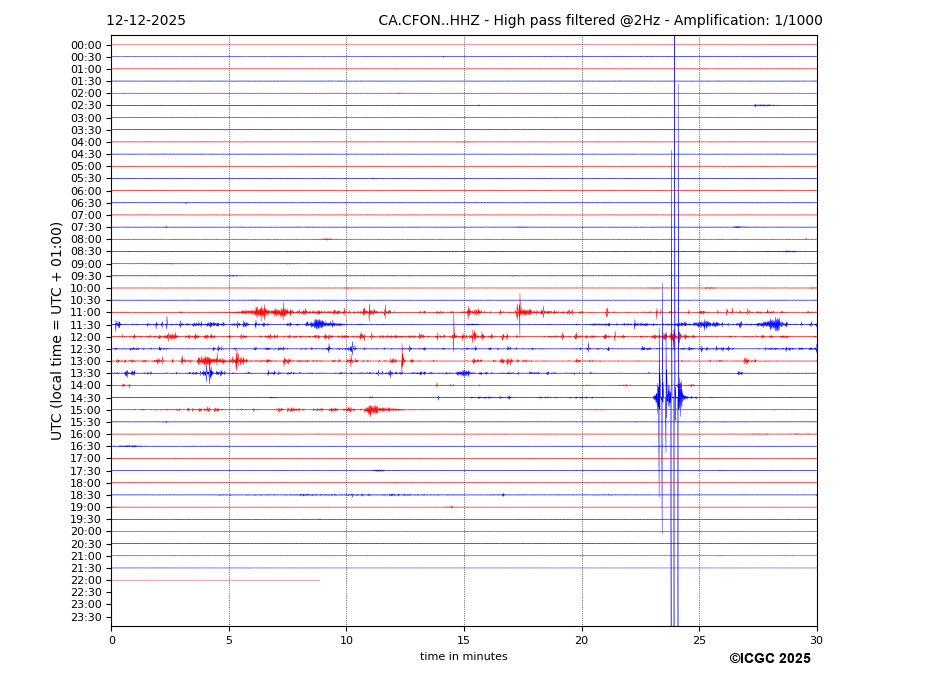Click the red spike near minute 17 on 11:00 trace
Viewport: 927px width, 696px height.
click(x=519, y=311)
